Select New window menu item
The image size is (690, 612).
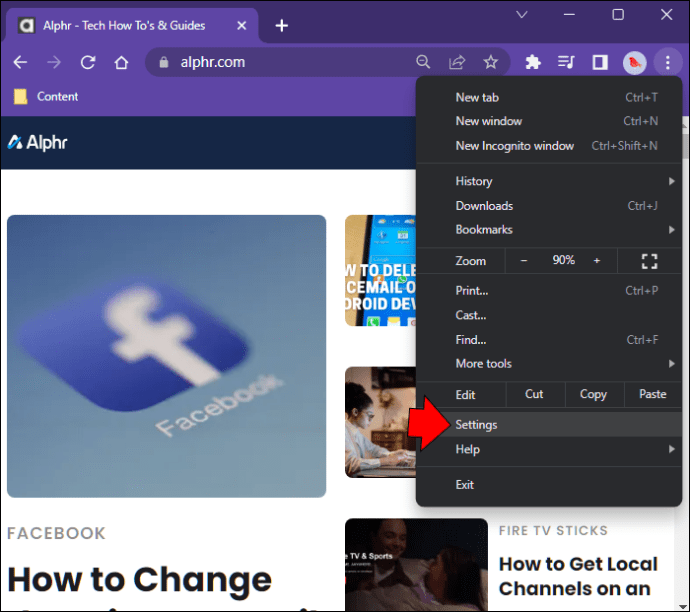tap(549, 121)
